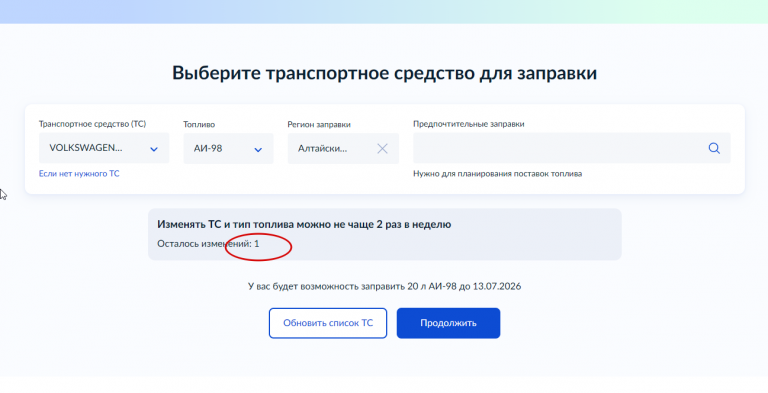Click the Обновить список ТС button
Viewport: 768px width, 393px height.
pyautogui.click(x=328, y=323)
